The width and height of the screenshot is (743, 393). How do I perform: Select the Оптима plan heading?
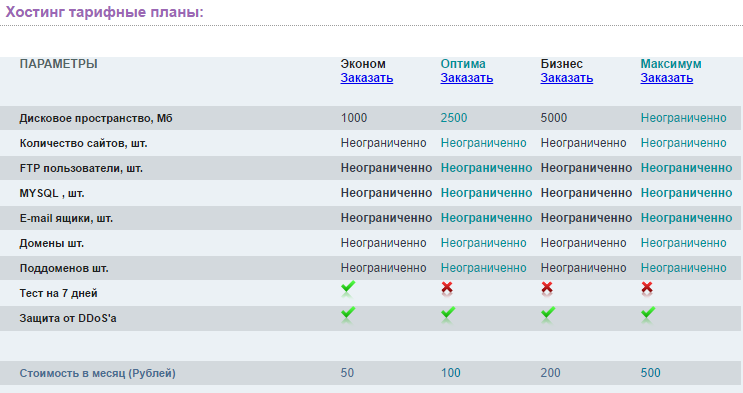pyautogui.click(x=463, y=64)
